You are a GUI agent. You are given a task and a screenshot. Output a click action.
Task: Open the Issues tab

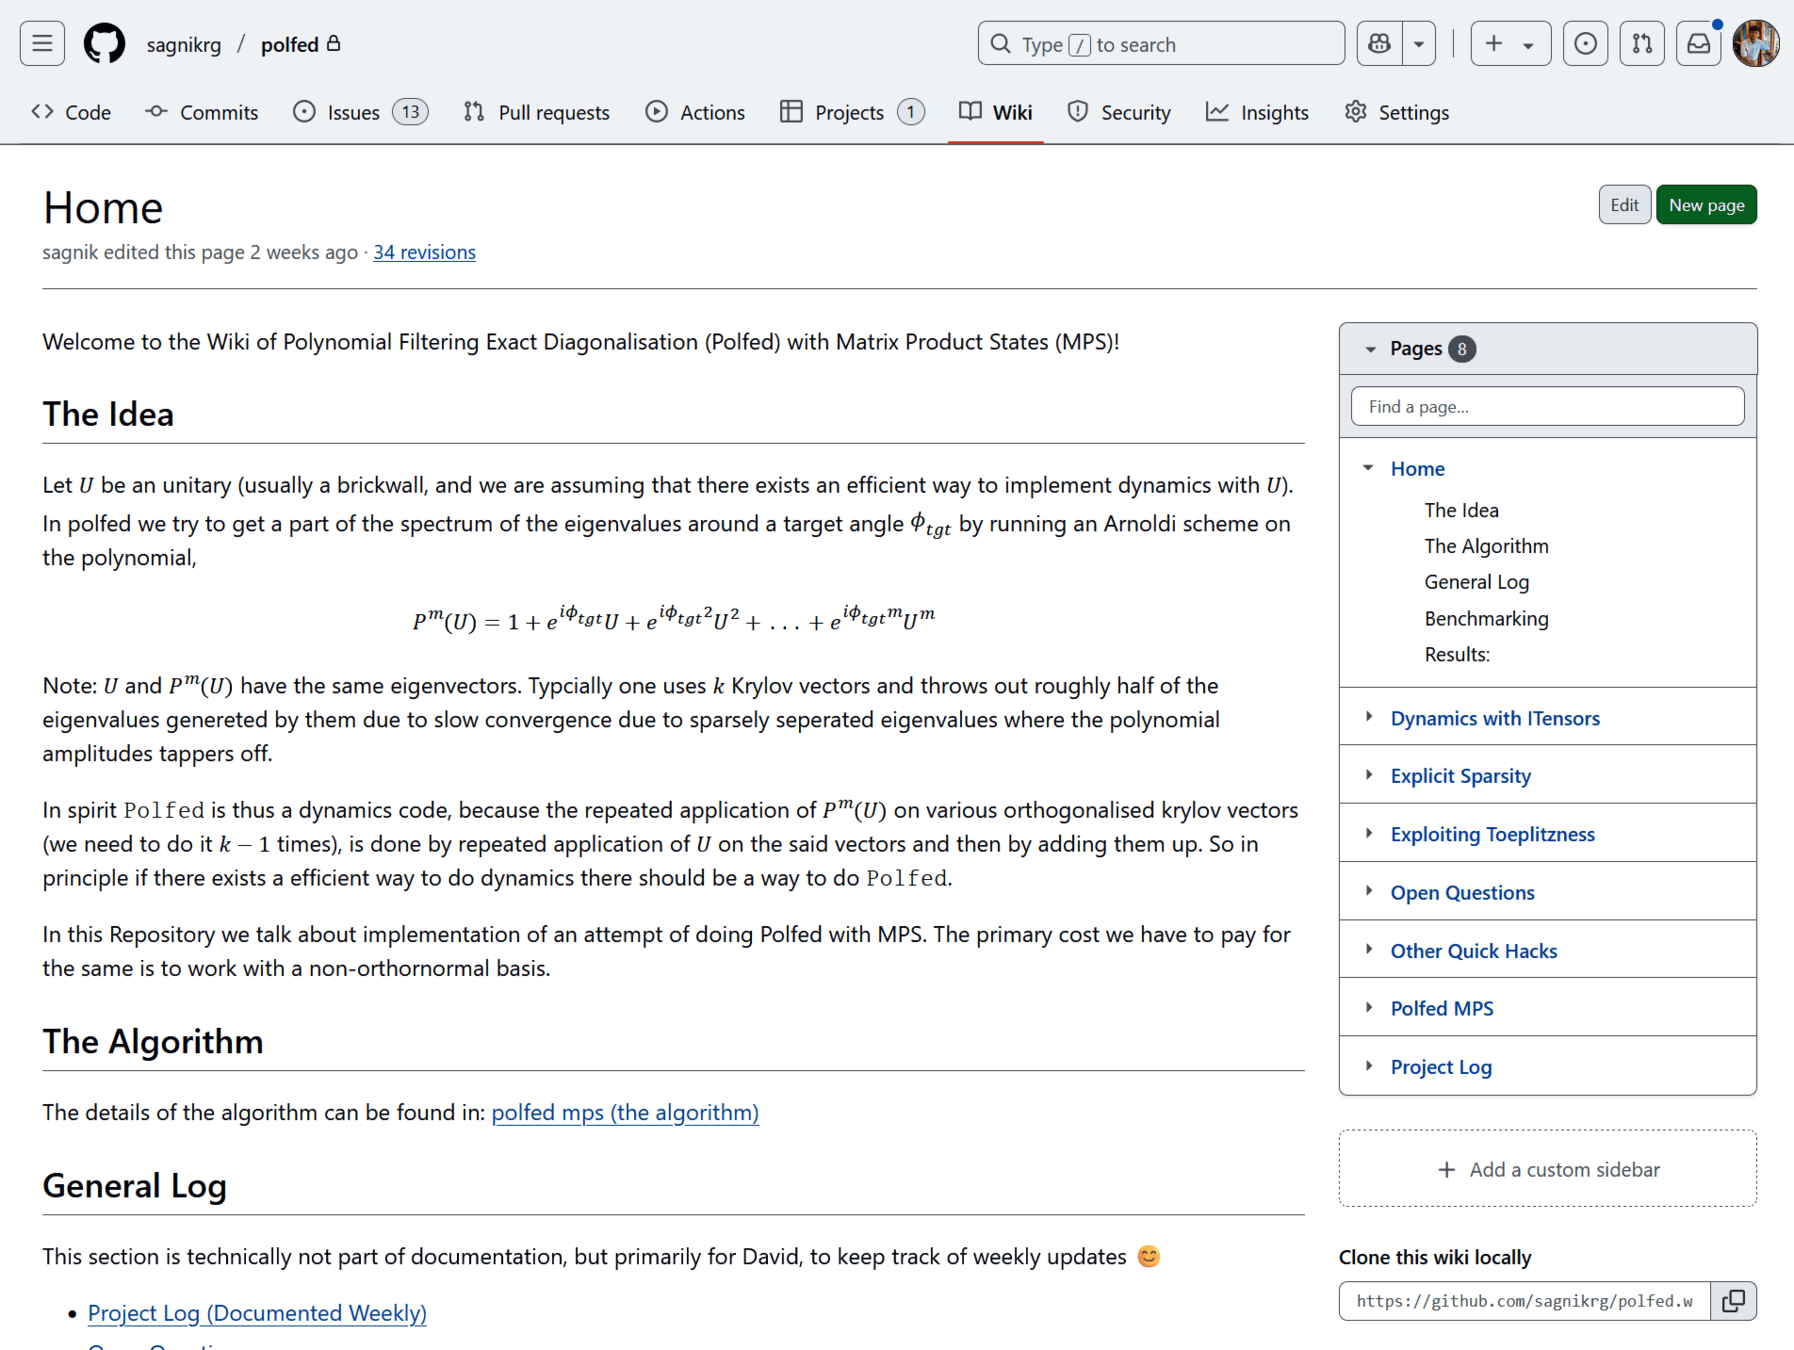click(x=360, y=112)
